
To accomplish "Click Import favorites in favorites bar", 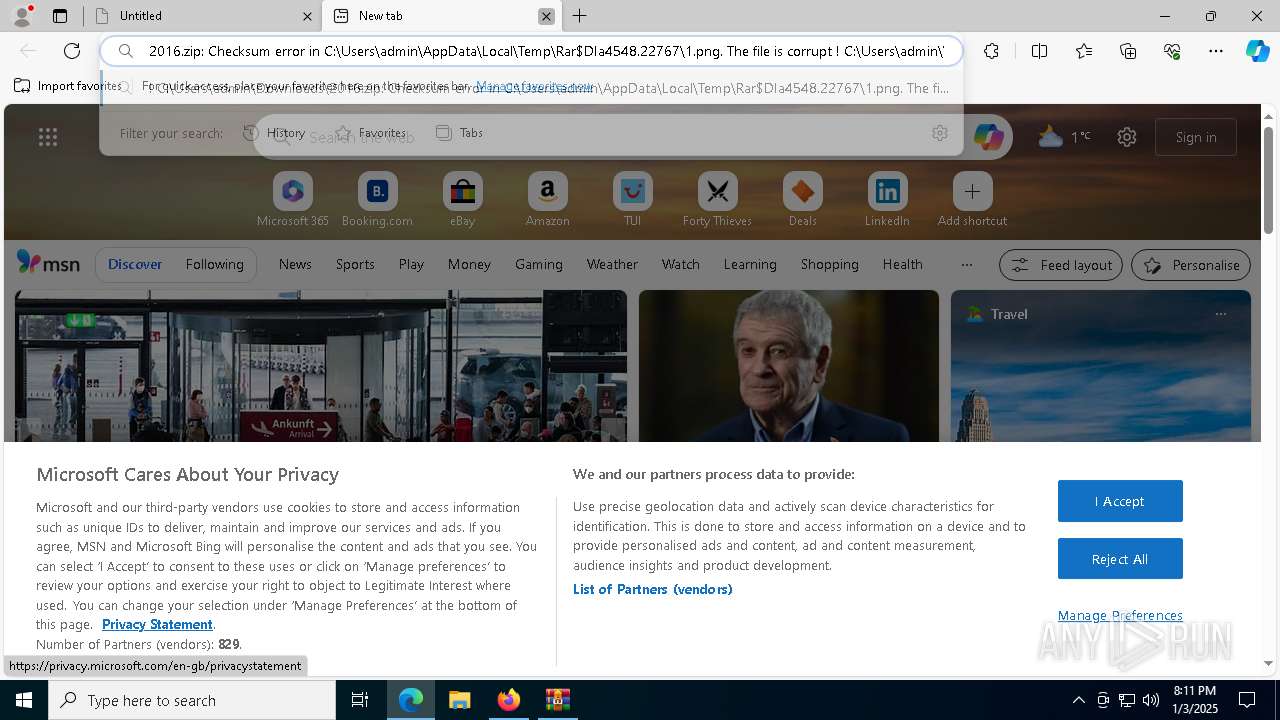I will tap(68, 86).
